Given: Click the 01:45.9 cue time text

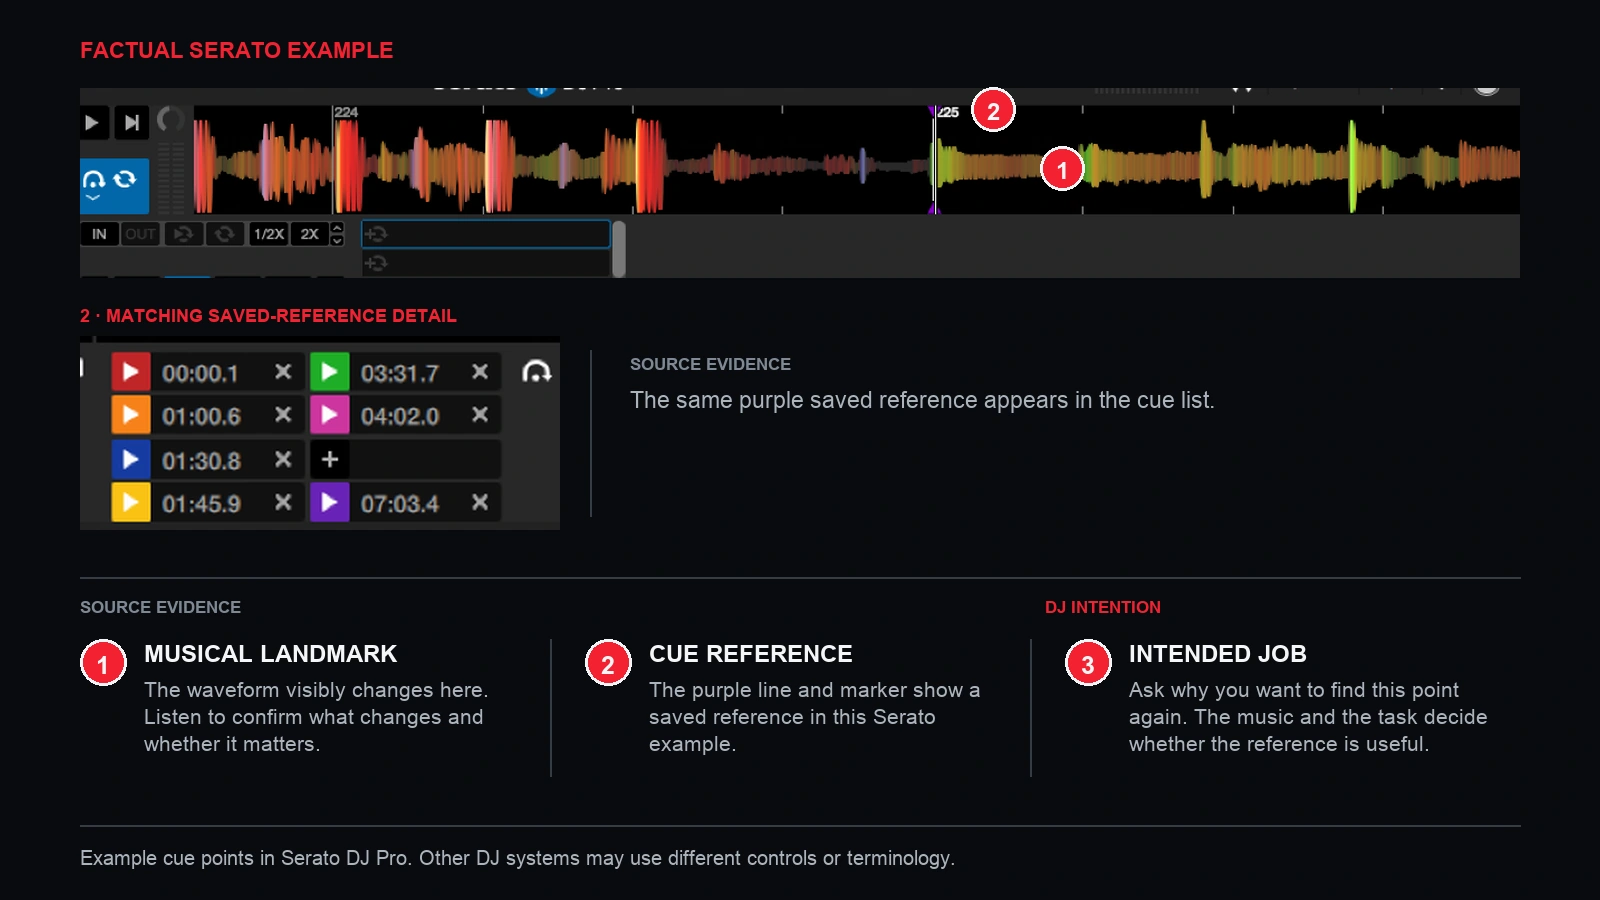Looking at the screenshot, I should [x=201, y=504].
